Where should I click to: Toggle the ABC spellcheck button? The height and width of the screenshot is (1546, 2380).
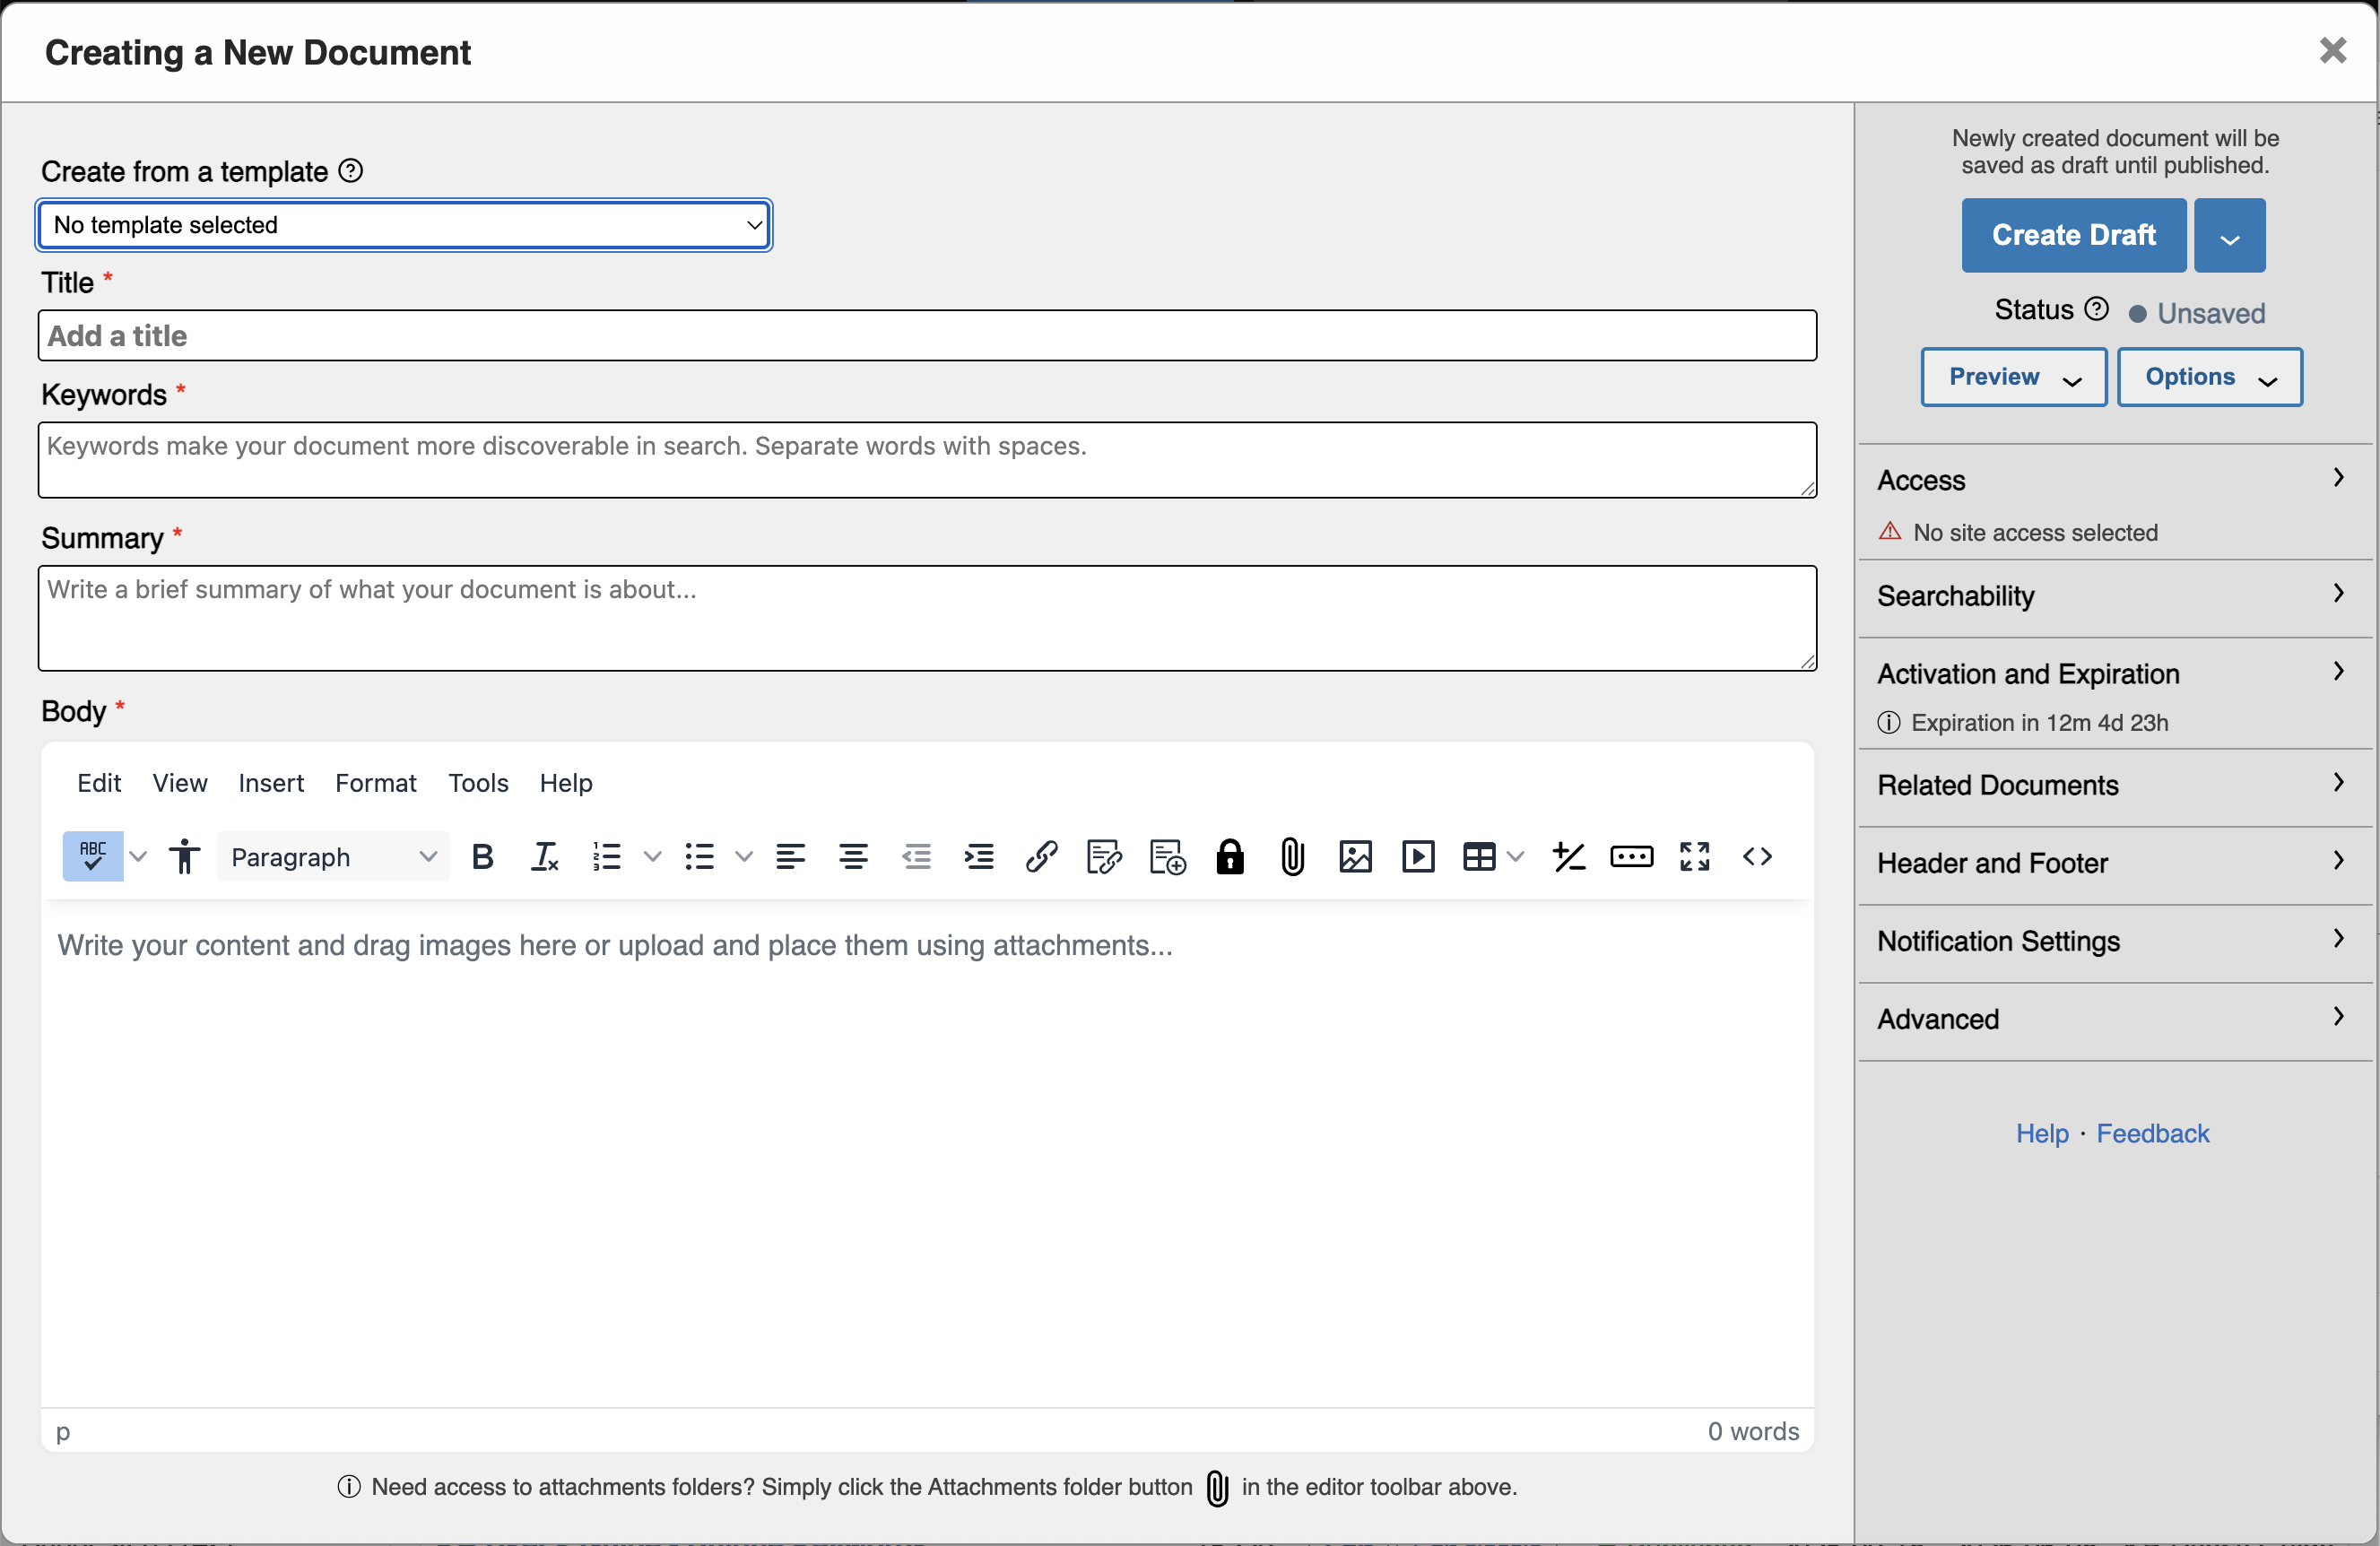[93, 856]
